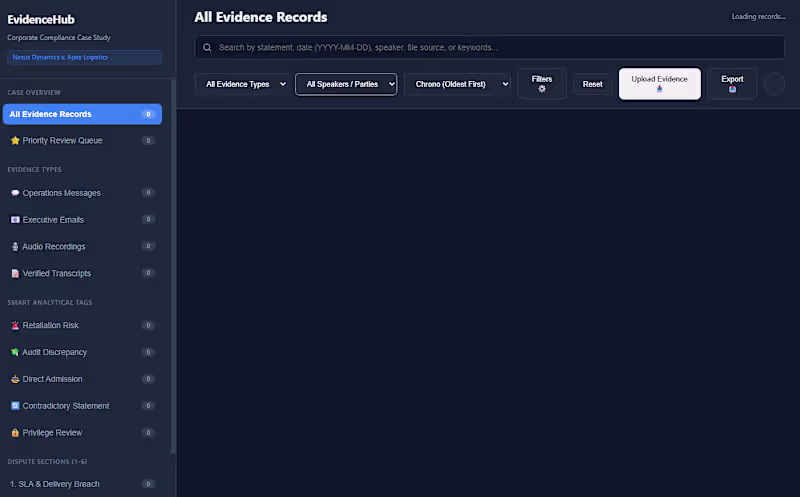Click the Priority Review Queue star icon
Image resolution: width=800 pixels, height=497 pixels.
pyautogui.click(x=15, y=140)
